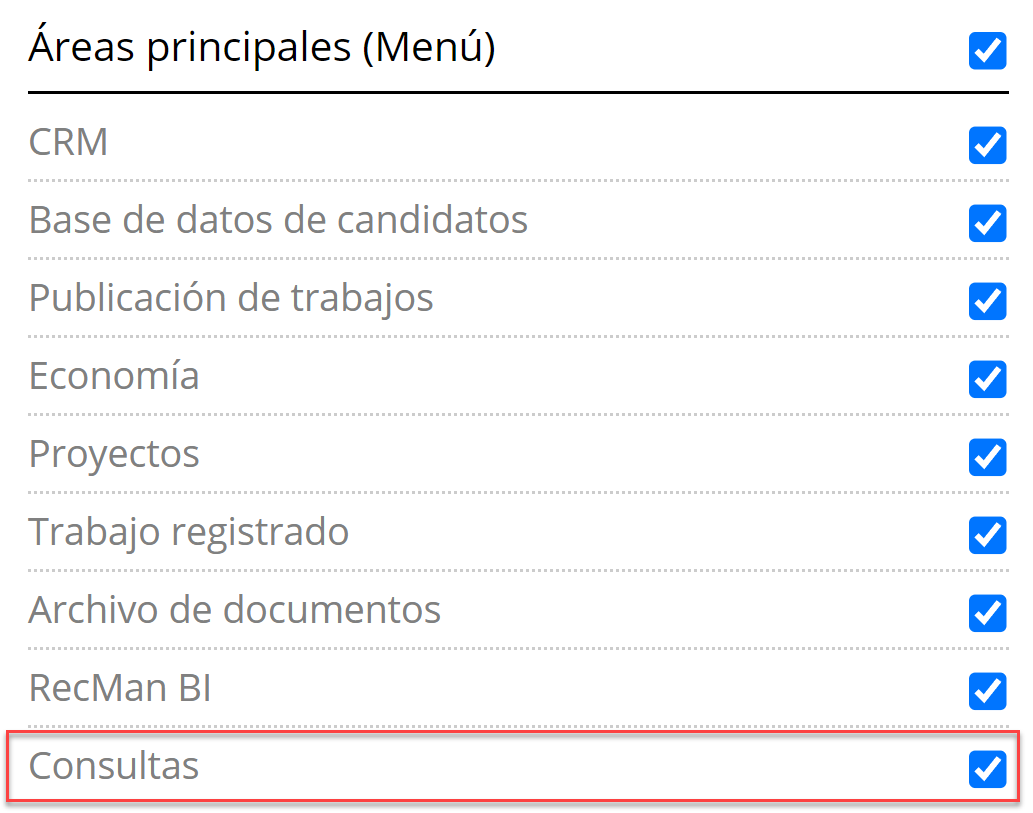1033x813 pixels.
Task: Click the Base de datos de candidatos label
Action: pos(278,220)
